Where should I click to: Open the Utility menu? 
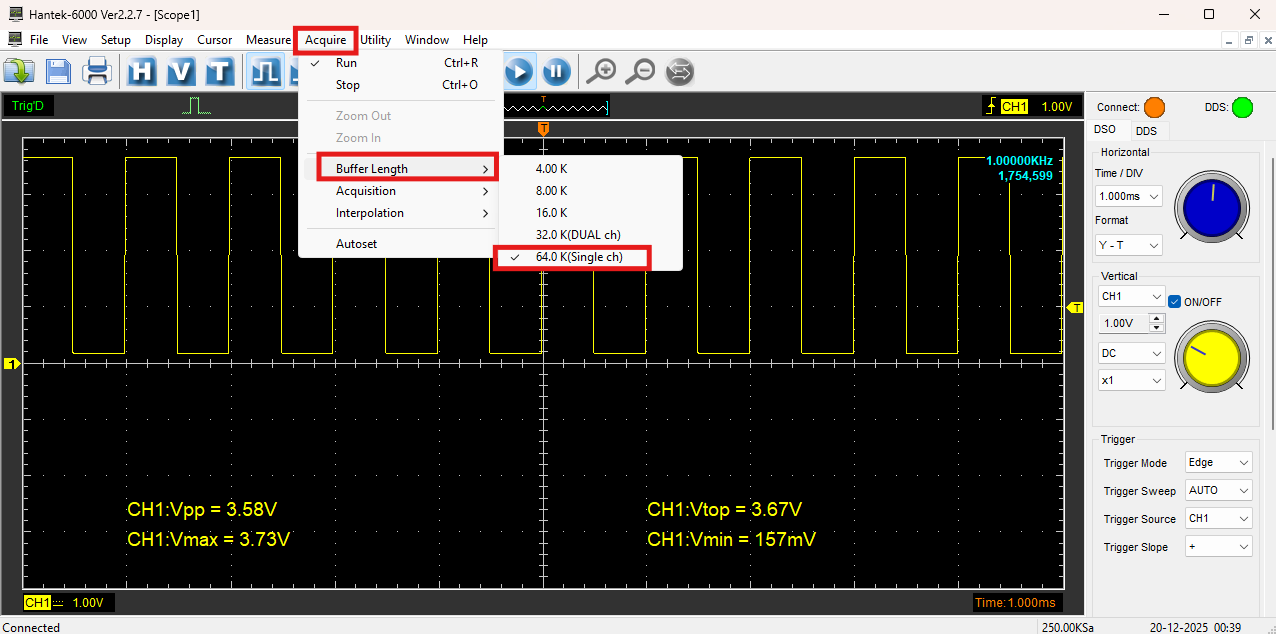click(x=376, y=40)
